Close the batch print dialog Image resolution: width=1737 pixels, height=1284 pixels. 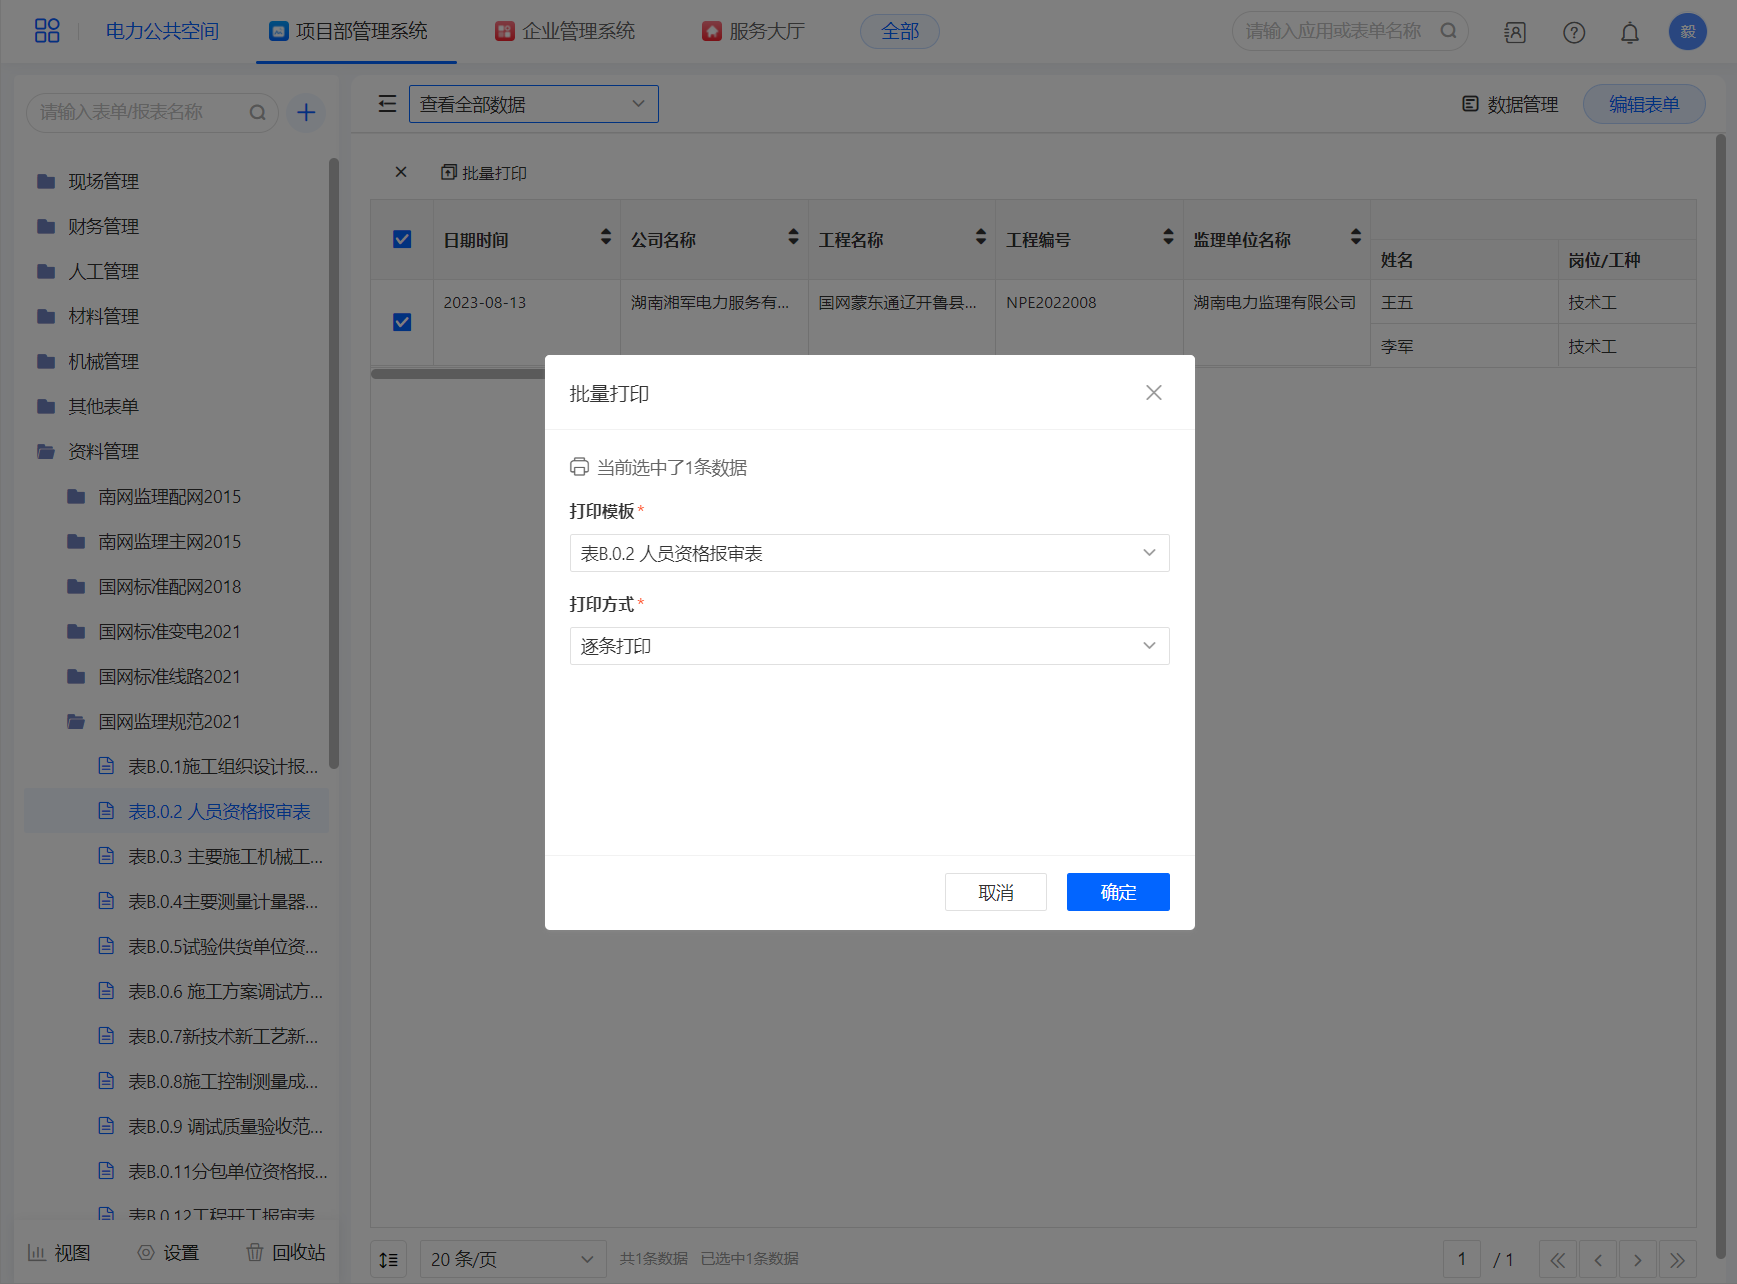(1153, 393)
